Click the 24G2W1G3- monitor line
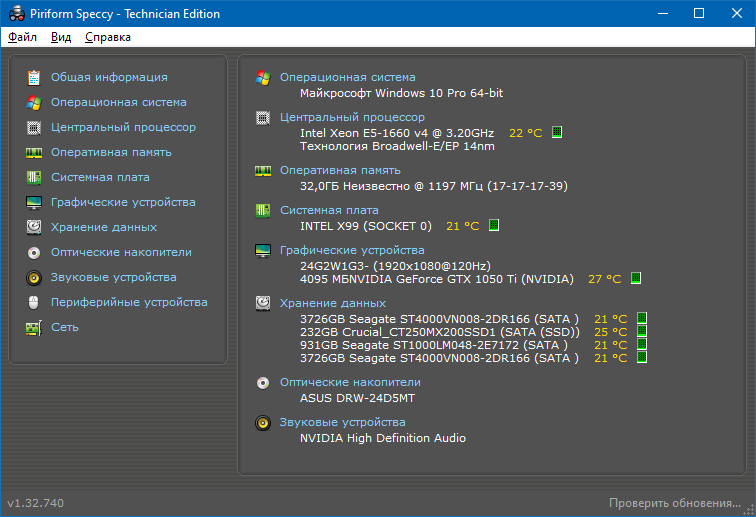The width and height of the screenshot is (756, 517). coord(395,266)
